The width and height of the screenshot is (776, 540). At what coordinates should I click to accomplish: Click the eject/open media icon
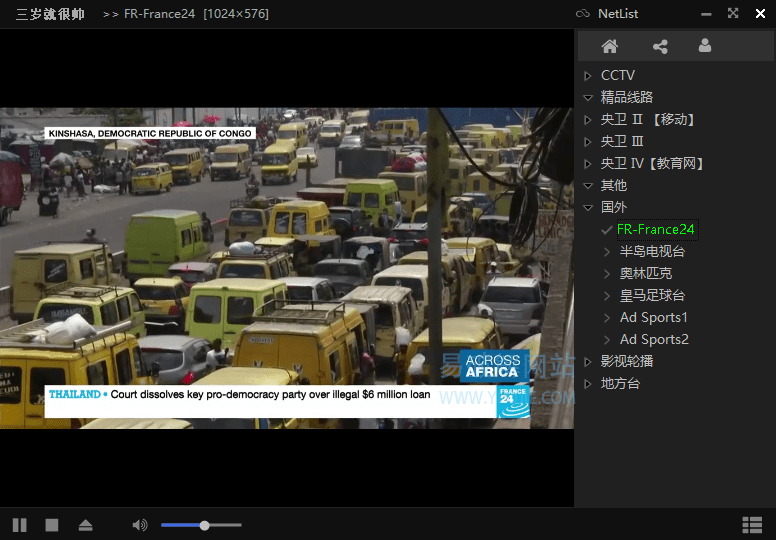[x=85, y=525]
